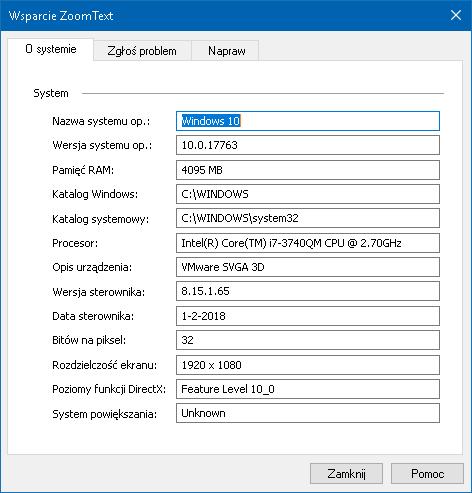Image resolution: width=472 pixels, height=493 pixels.
Task: Close the Wsparcie ZoomText dialog
Action: coord(456,15)
